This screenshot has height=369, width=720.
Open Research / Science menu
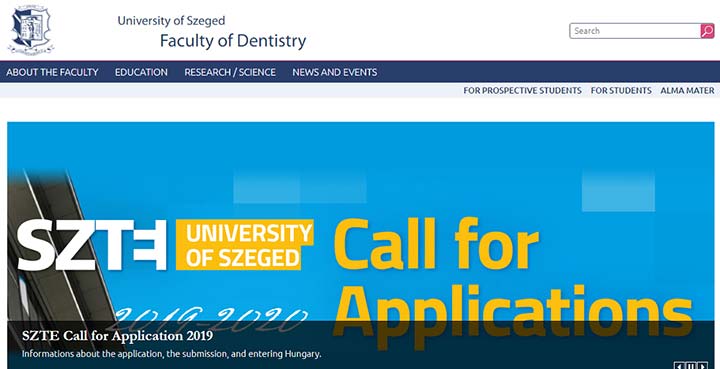[230, 72]
